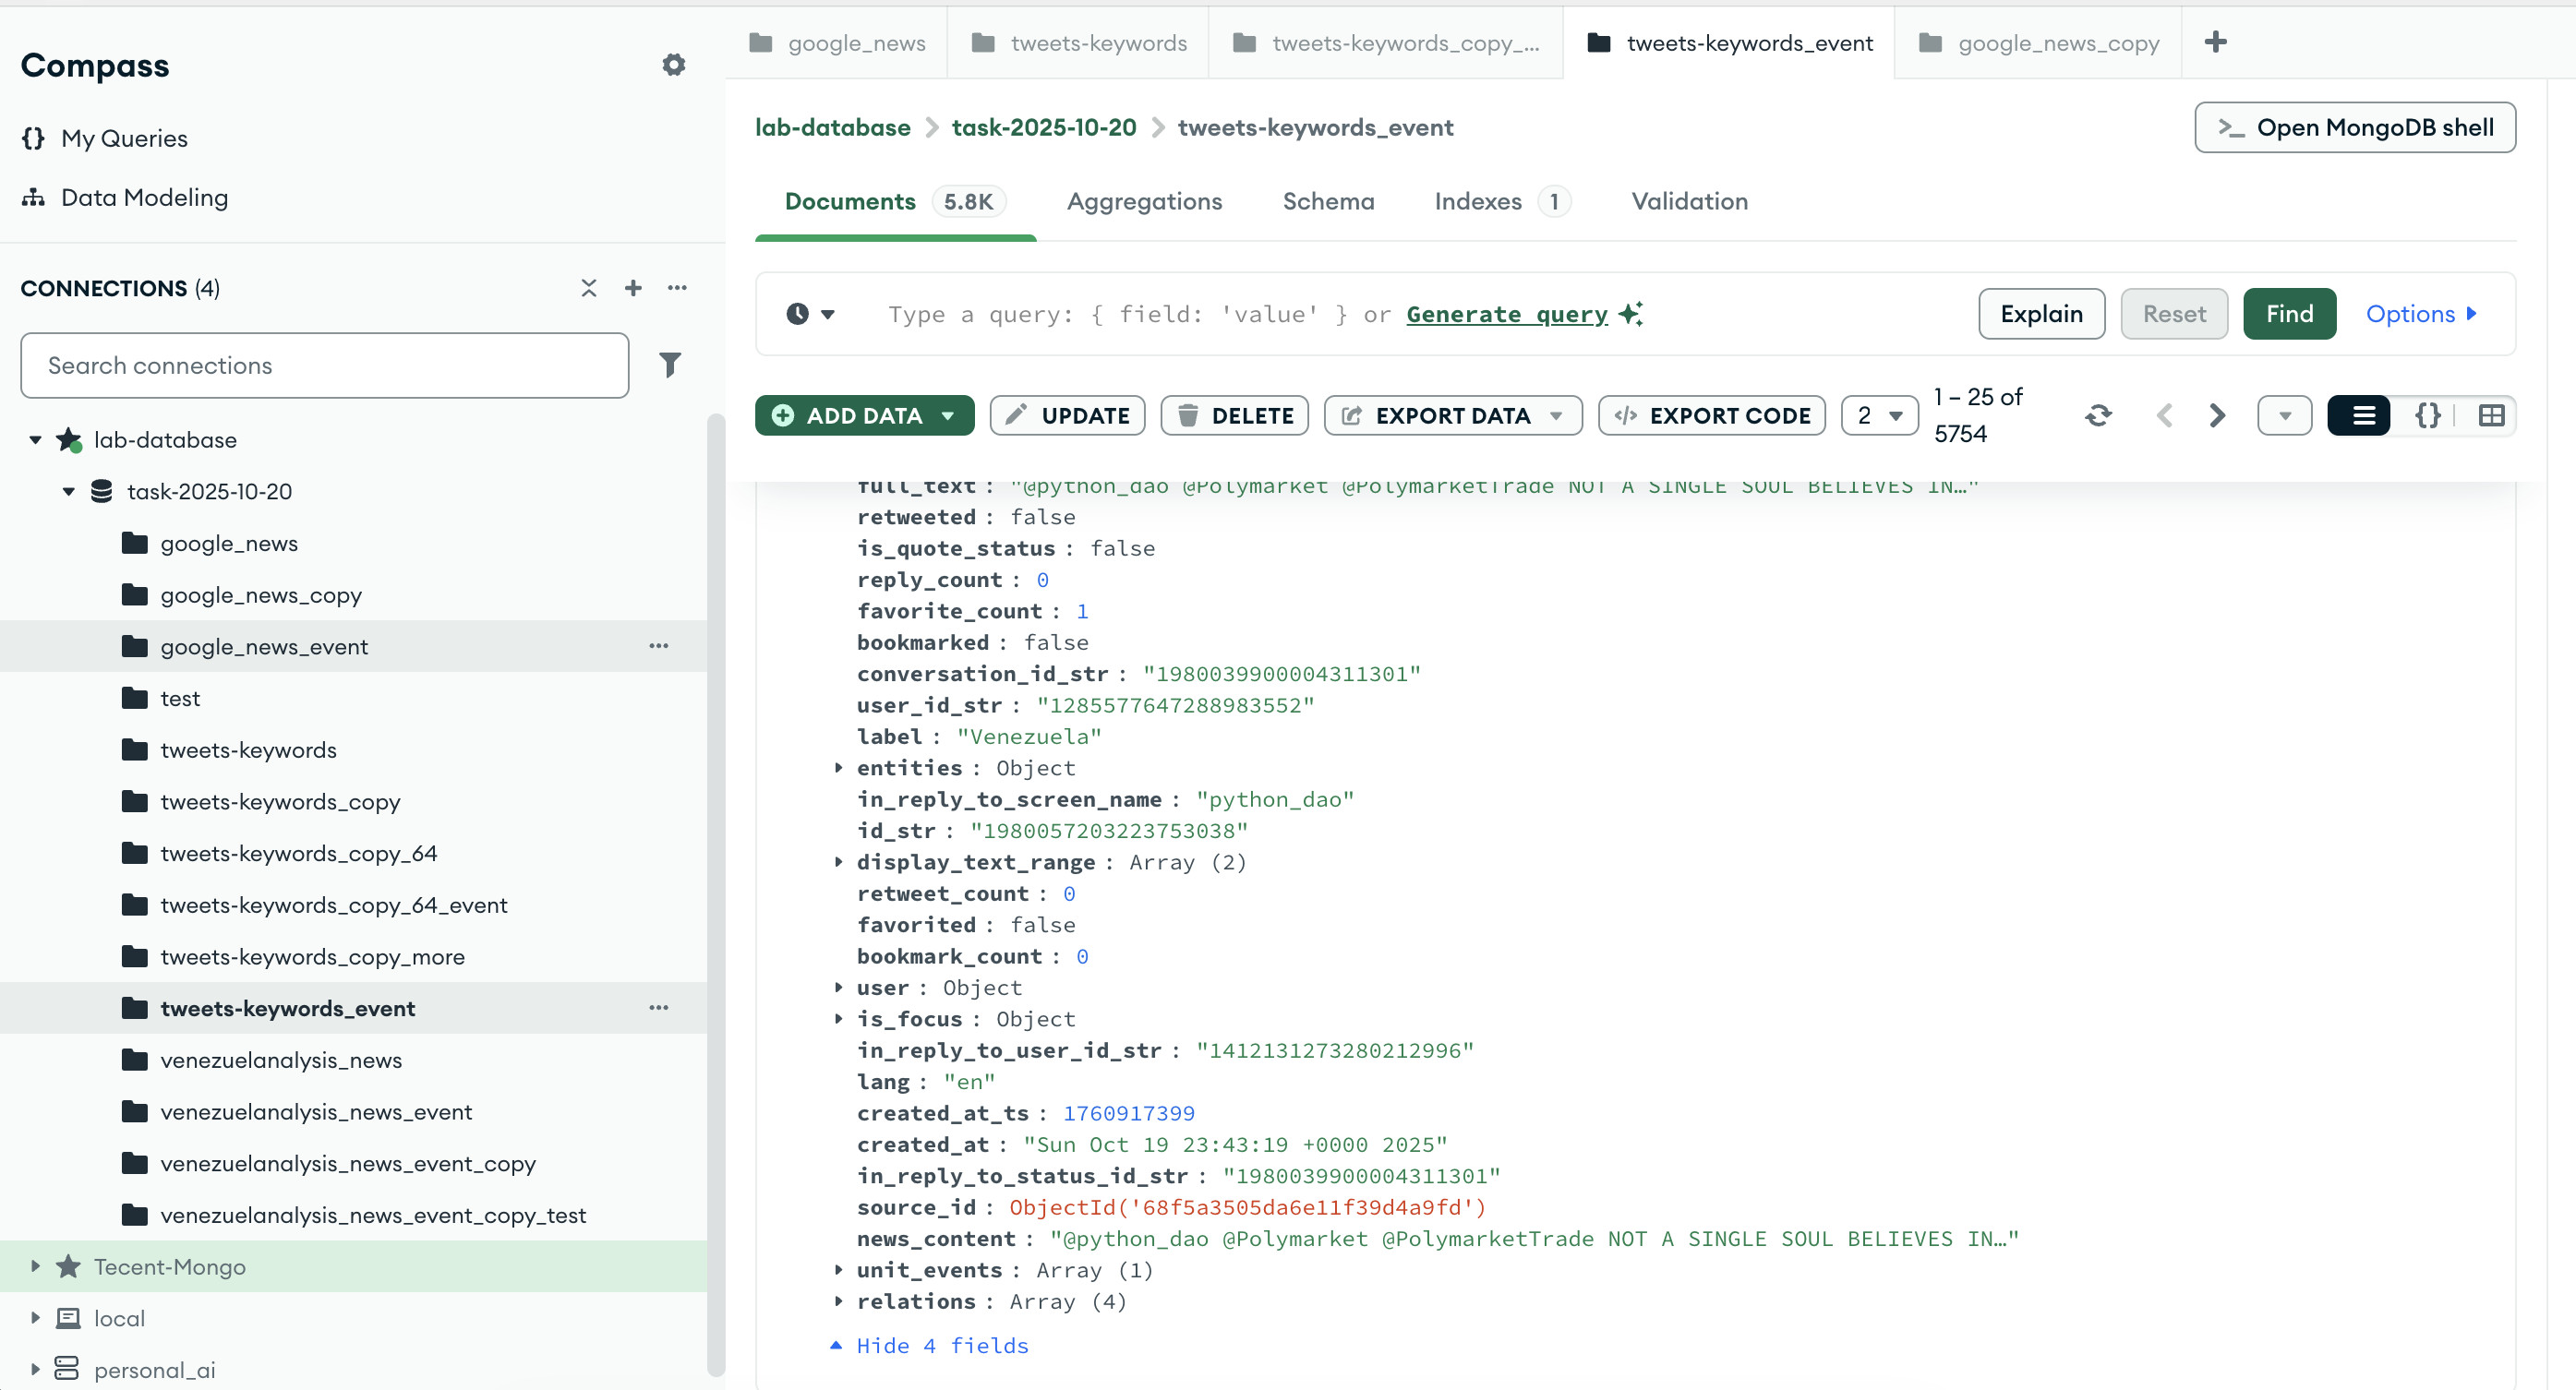Select venezuelanalysis_news collection
Screen dimensions: 2576x1390
(280, 1060)
